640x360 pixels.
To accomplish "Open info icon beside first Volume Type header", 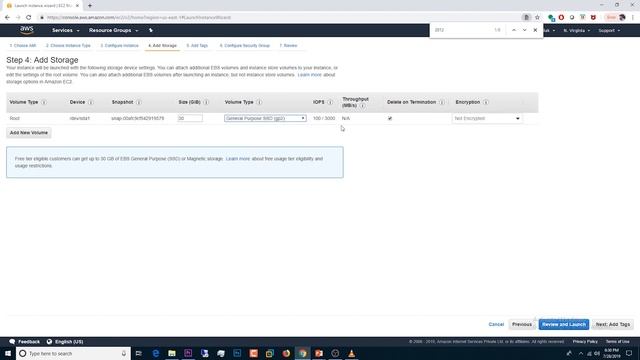I will coord(44,102).
